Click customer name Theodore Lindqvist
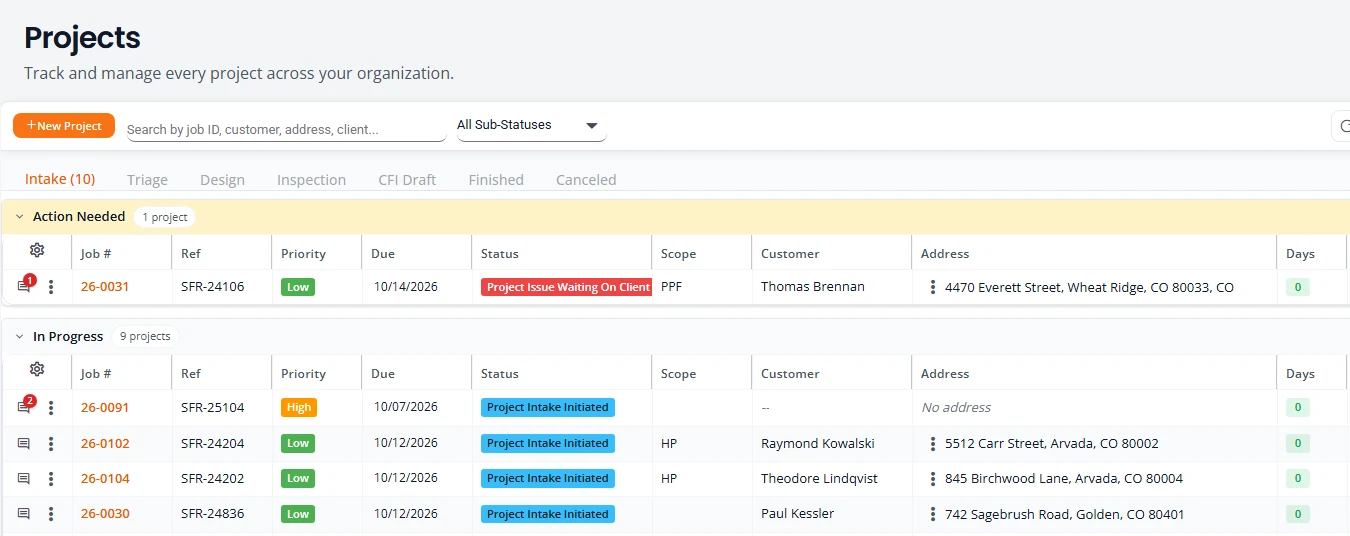 819,479
